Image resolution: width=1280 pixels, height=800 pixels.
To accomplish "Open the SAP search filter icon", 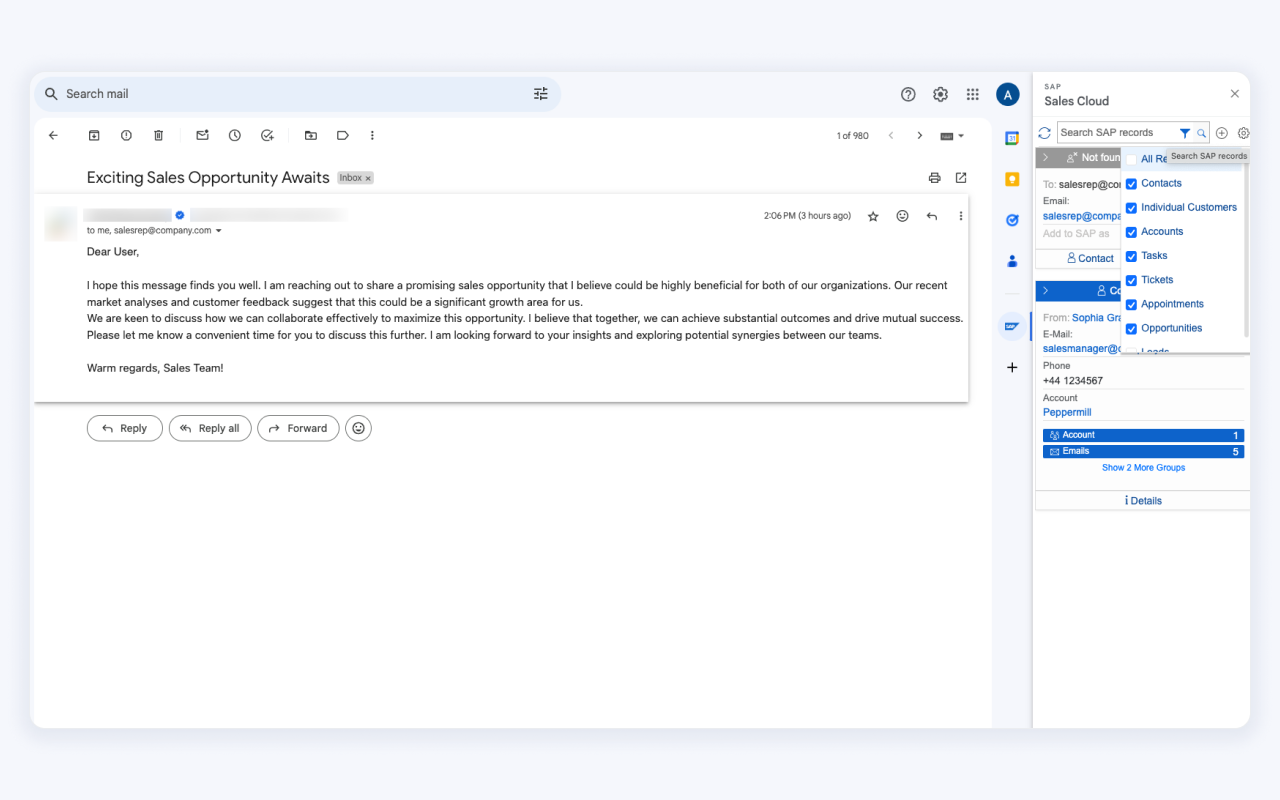I will pos(1186,132).
